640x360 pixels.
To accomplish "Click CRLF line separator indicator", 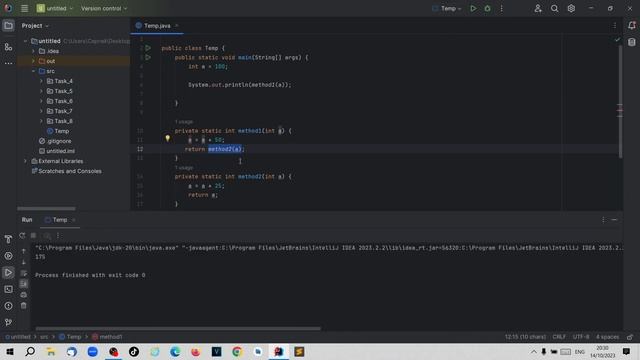I will point(559,337).
